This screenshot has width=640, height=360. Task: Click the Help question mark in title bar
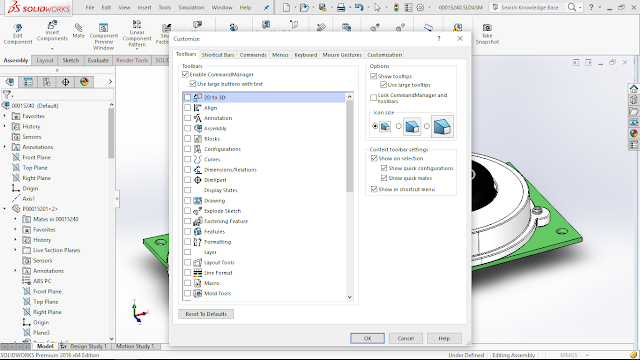click(591, 7)
